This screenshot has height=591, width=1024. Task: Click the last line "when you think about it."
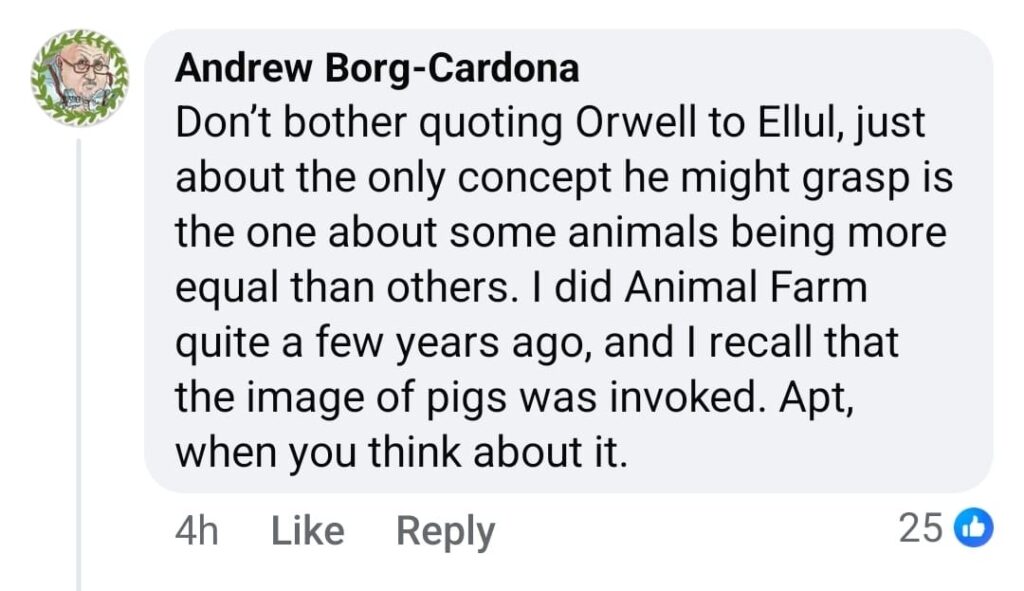[x=402, y=453]
